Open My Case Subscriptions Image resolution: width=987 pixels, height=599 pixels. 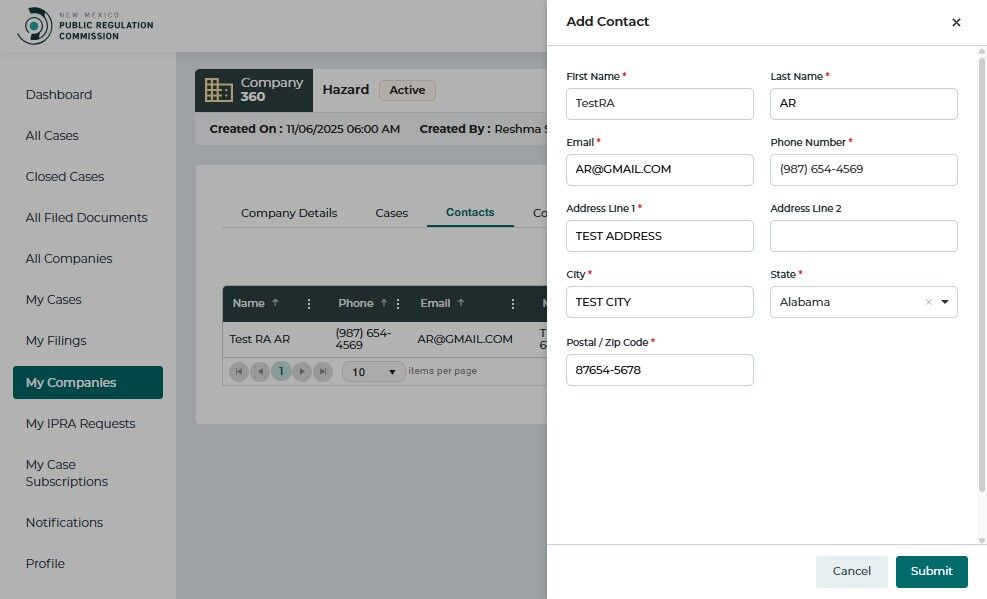click(67, 473)
